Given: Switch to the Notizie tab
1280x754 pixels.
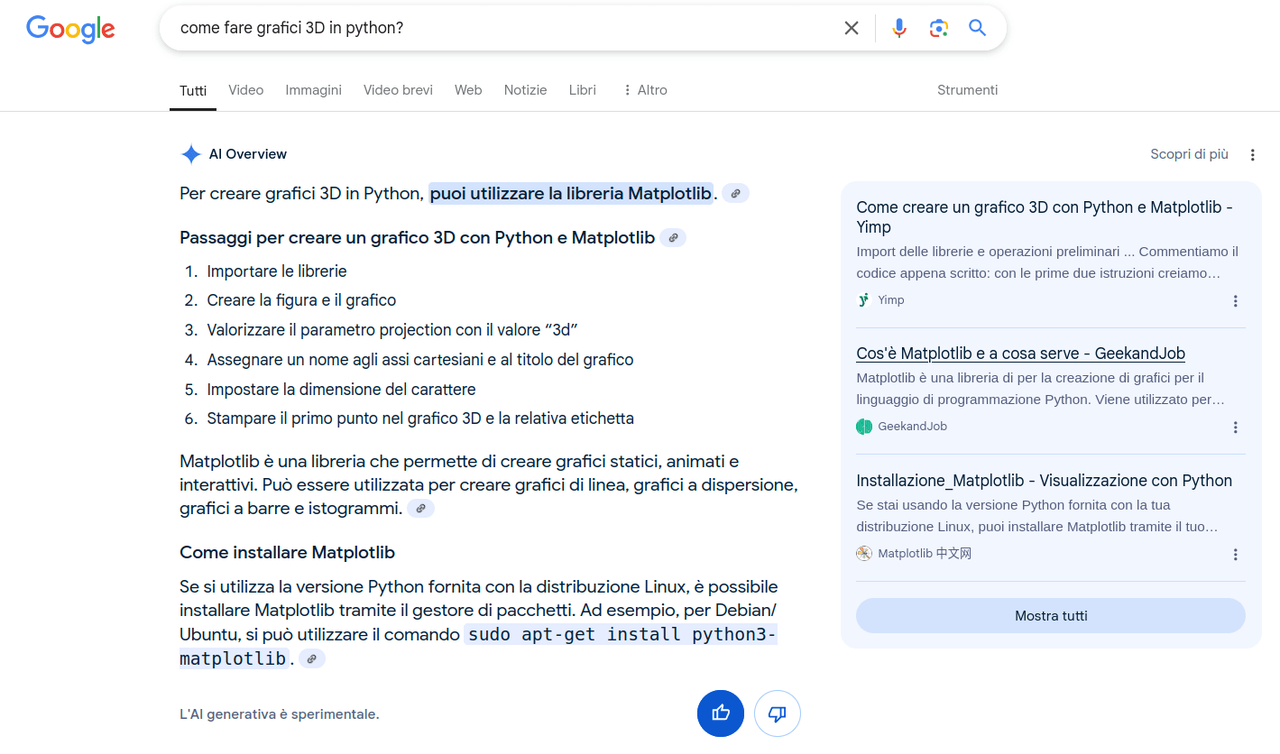Looking at the screenshot, I should [x=525, y=90].
